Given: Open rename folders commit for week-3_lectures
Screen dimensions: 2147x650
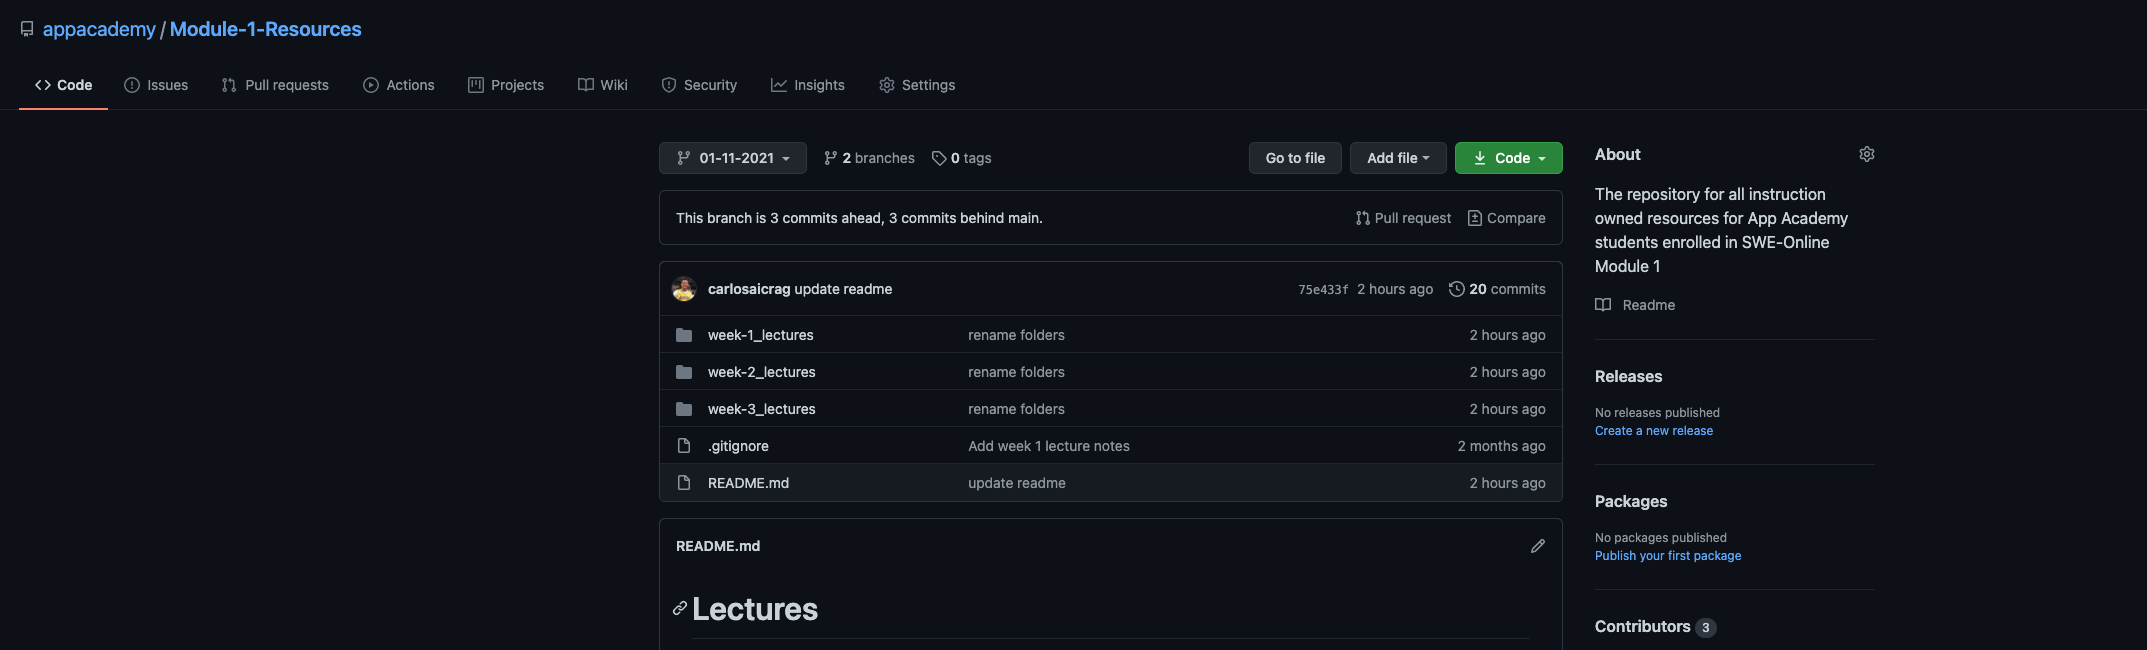Looking at the screenshot, I should coord(1016,409).
